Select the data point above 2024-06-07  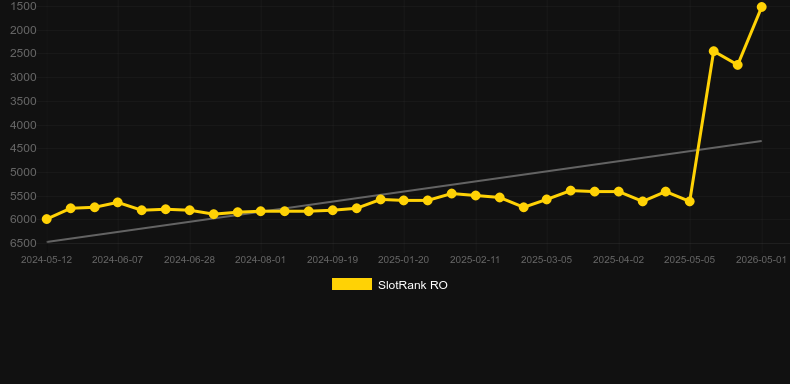[118, 203]
